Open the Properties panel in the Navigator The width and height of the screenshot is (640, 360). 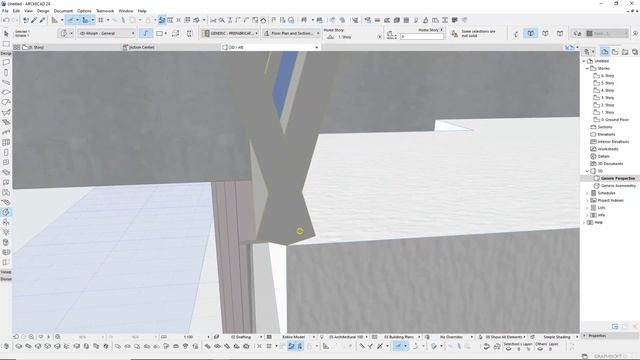598,336
